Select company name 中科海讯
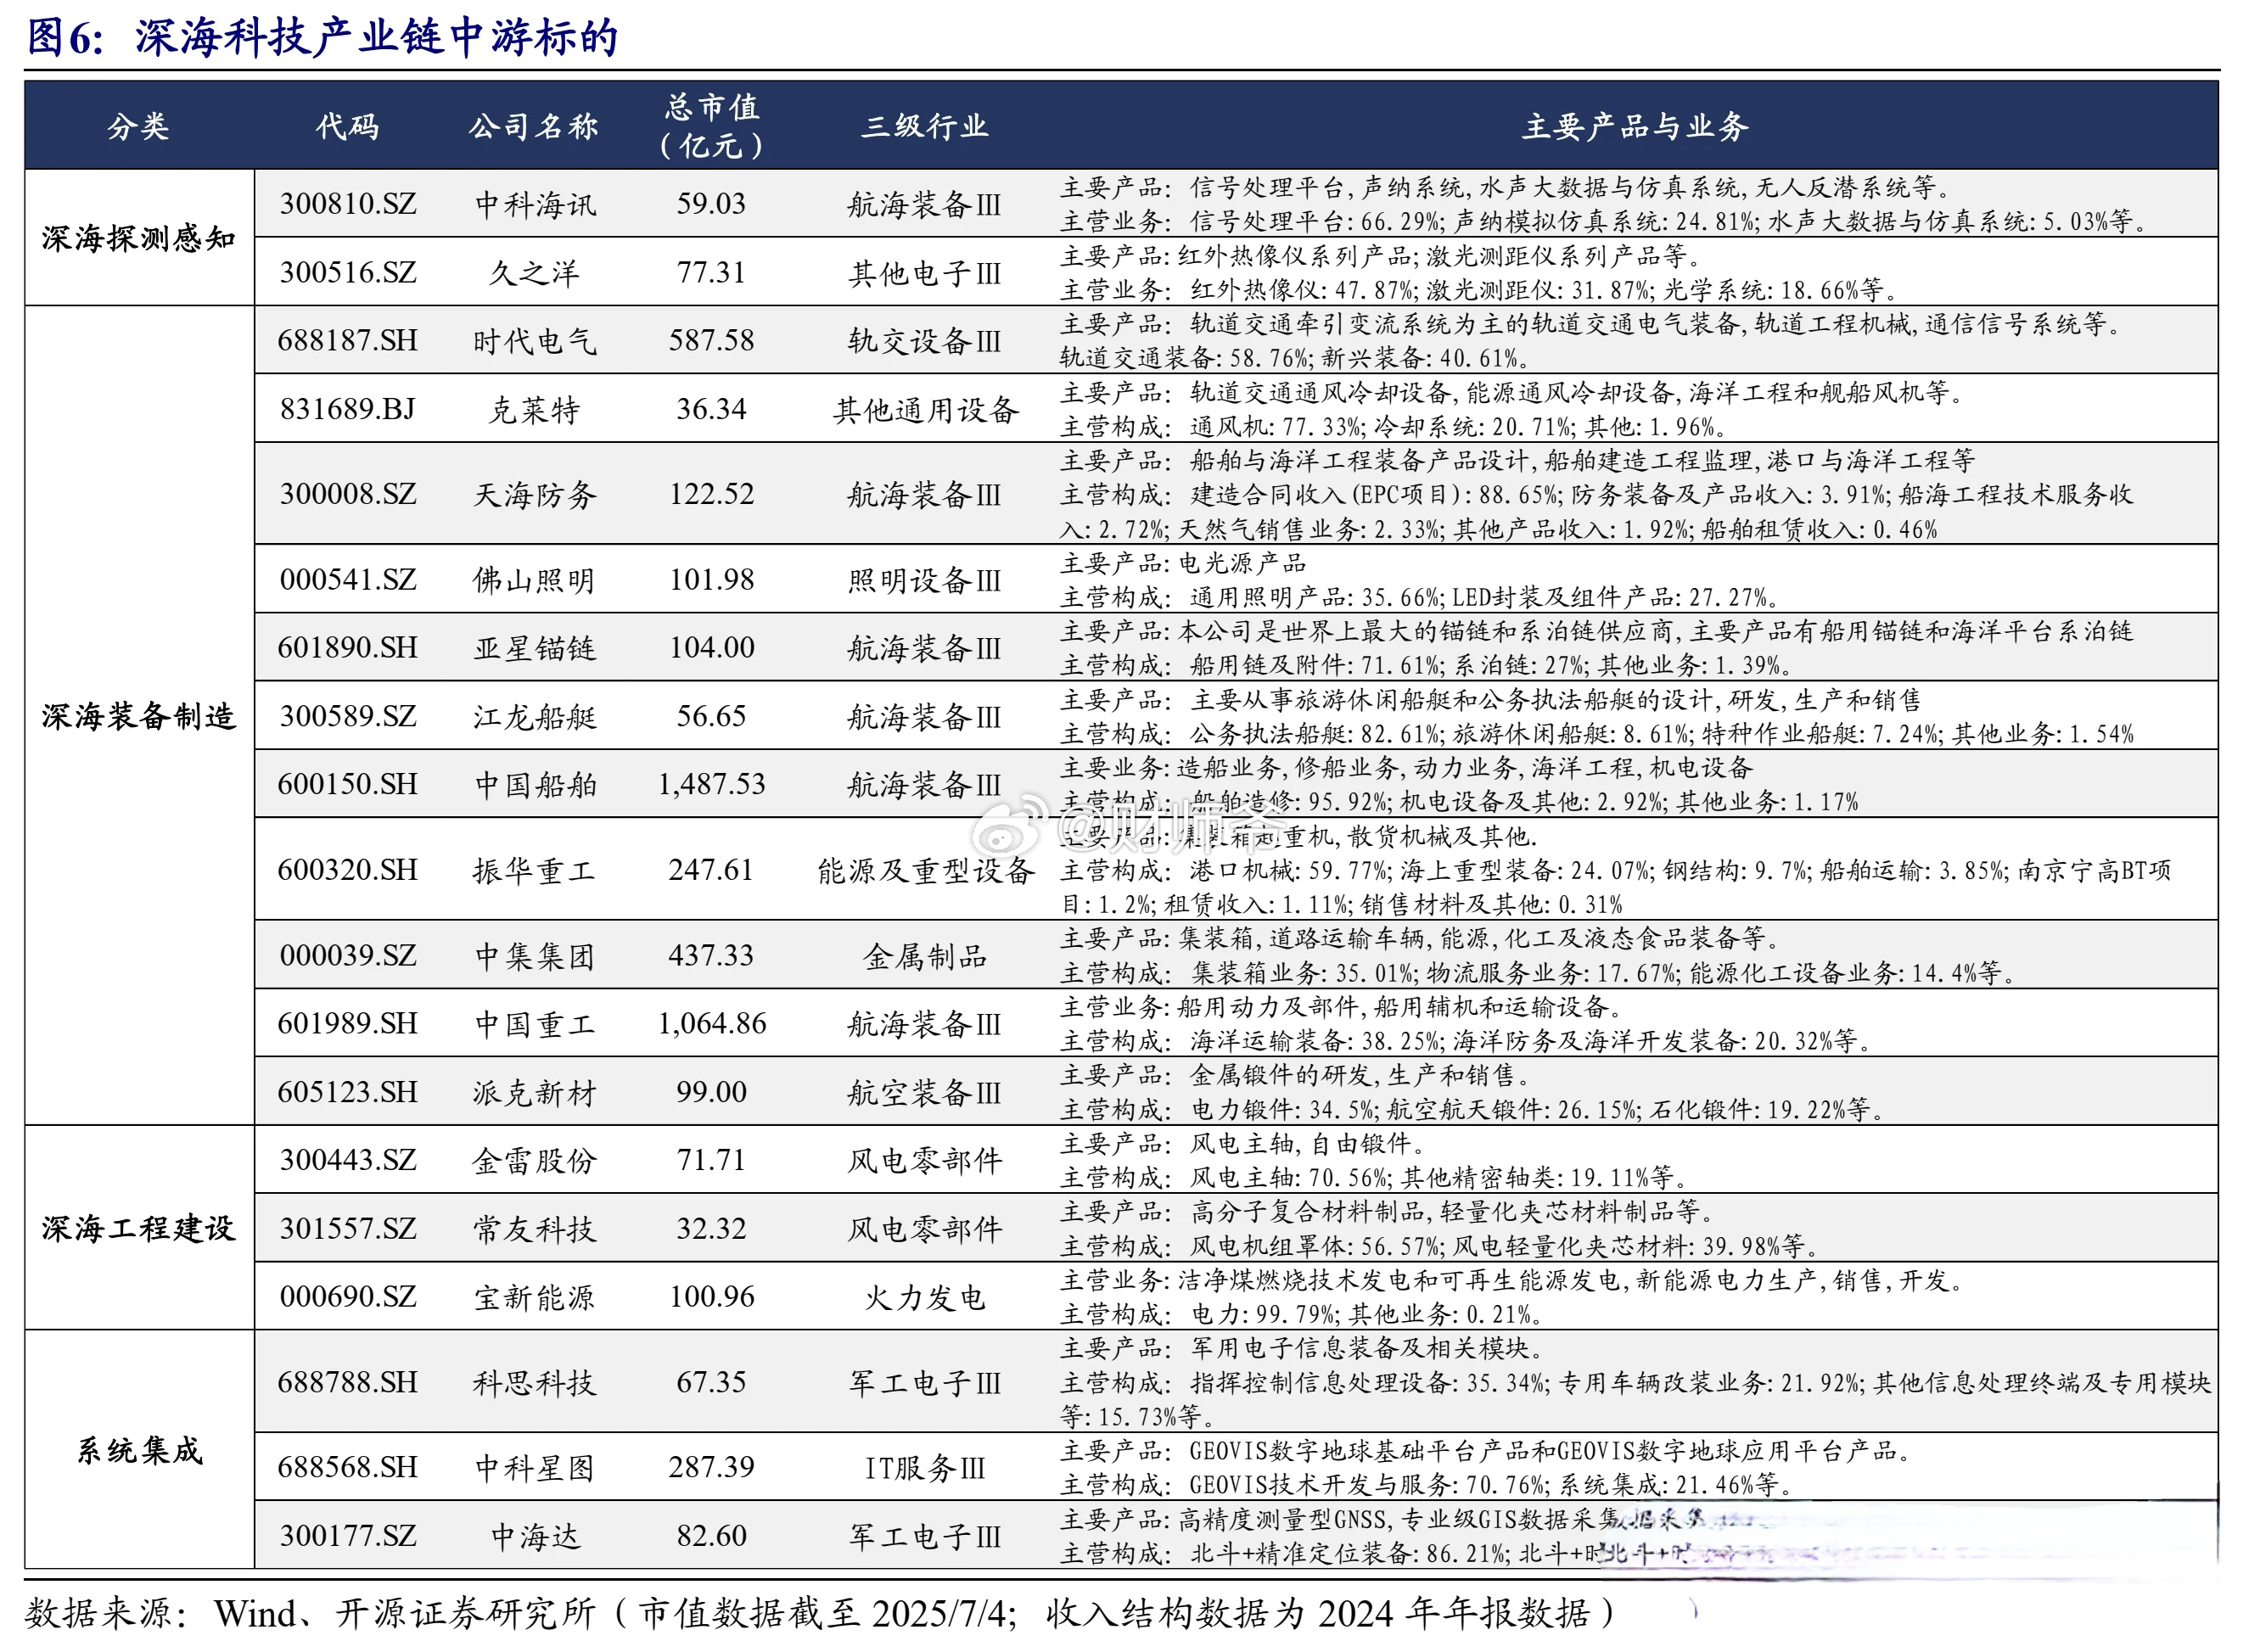This screenshot has width=2260, height=1652. [x=535, y=205]
